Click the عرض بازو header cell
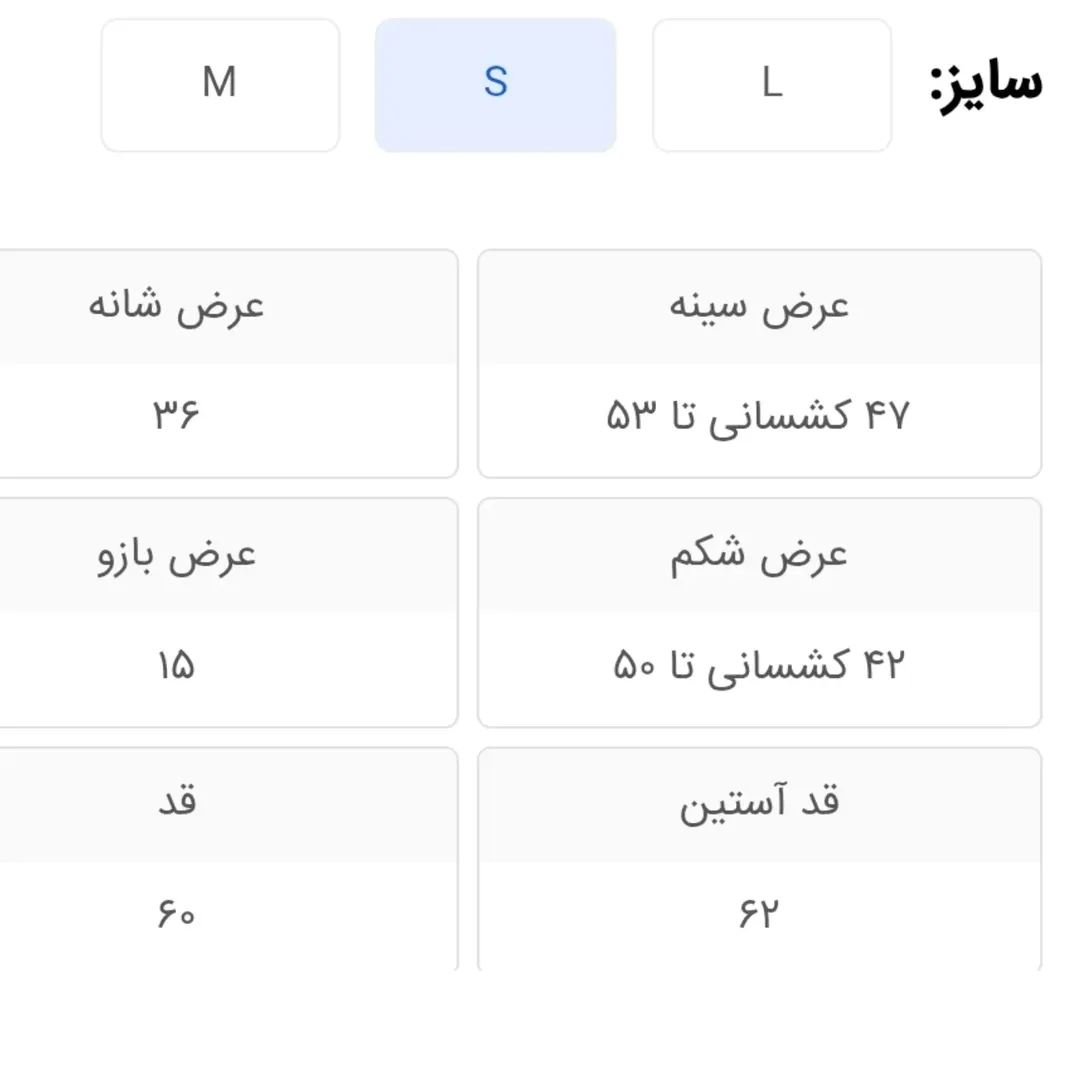1080x1080 pixels. (x=177, y=555)
